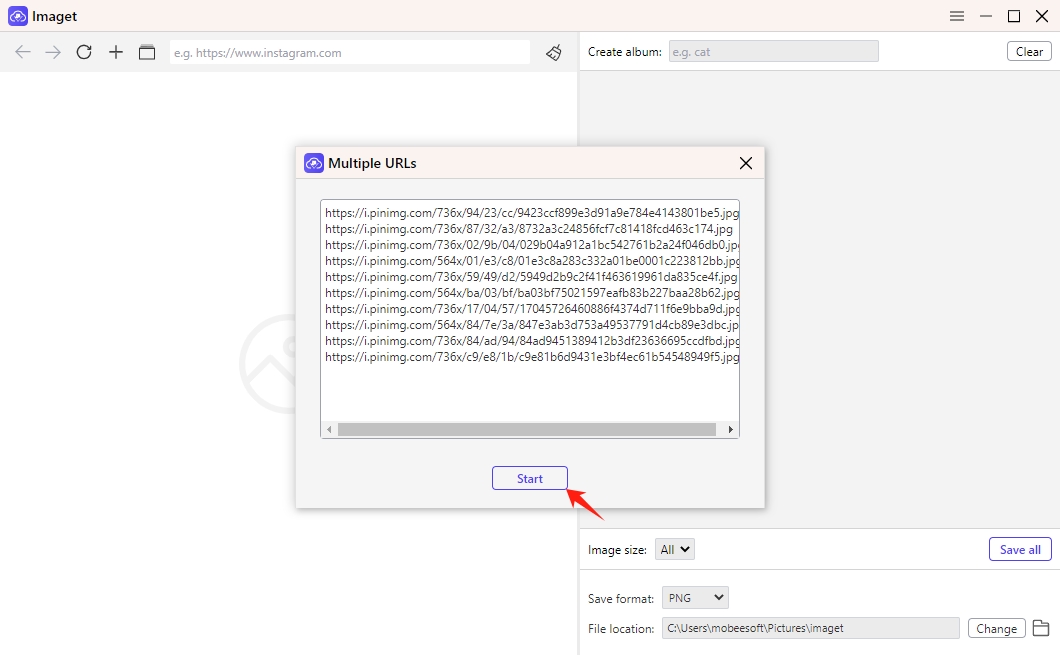Click the page refresh icon
1060x655 pixels.
(x=84, y=52)
